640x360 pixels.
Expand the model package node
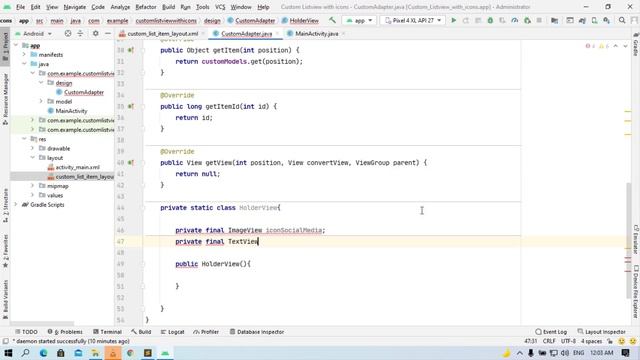[x=41, y=102]
